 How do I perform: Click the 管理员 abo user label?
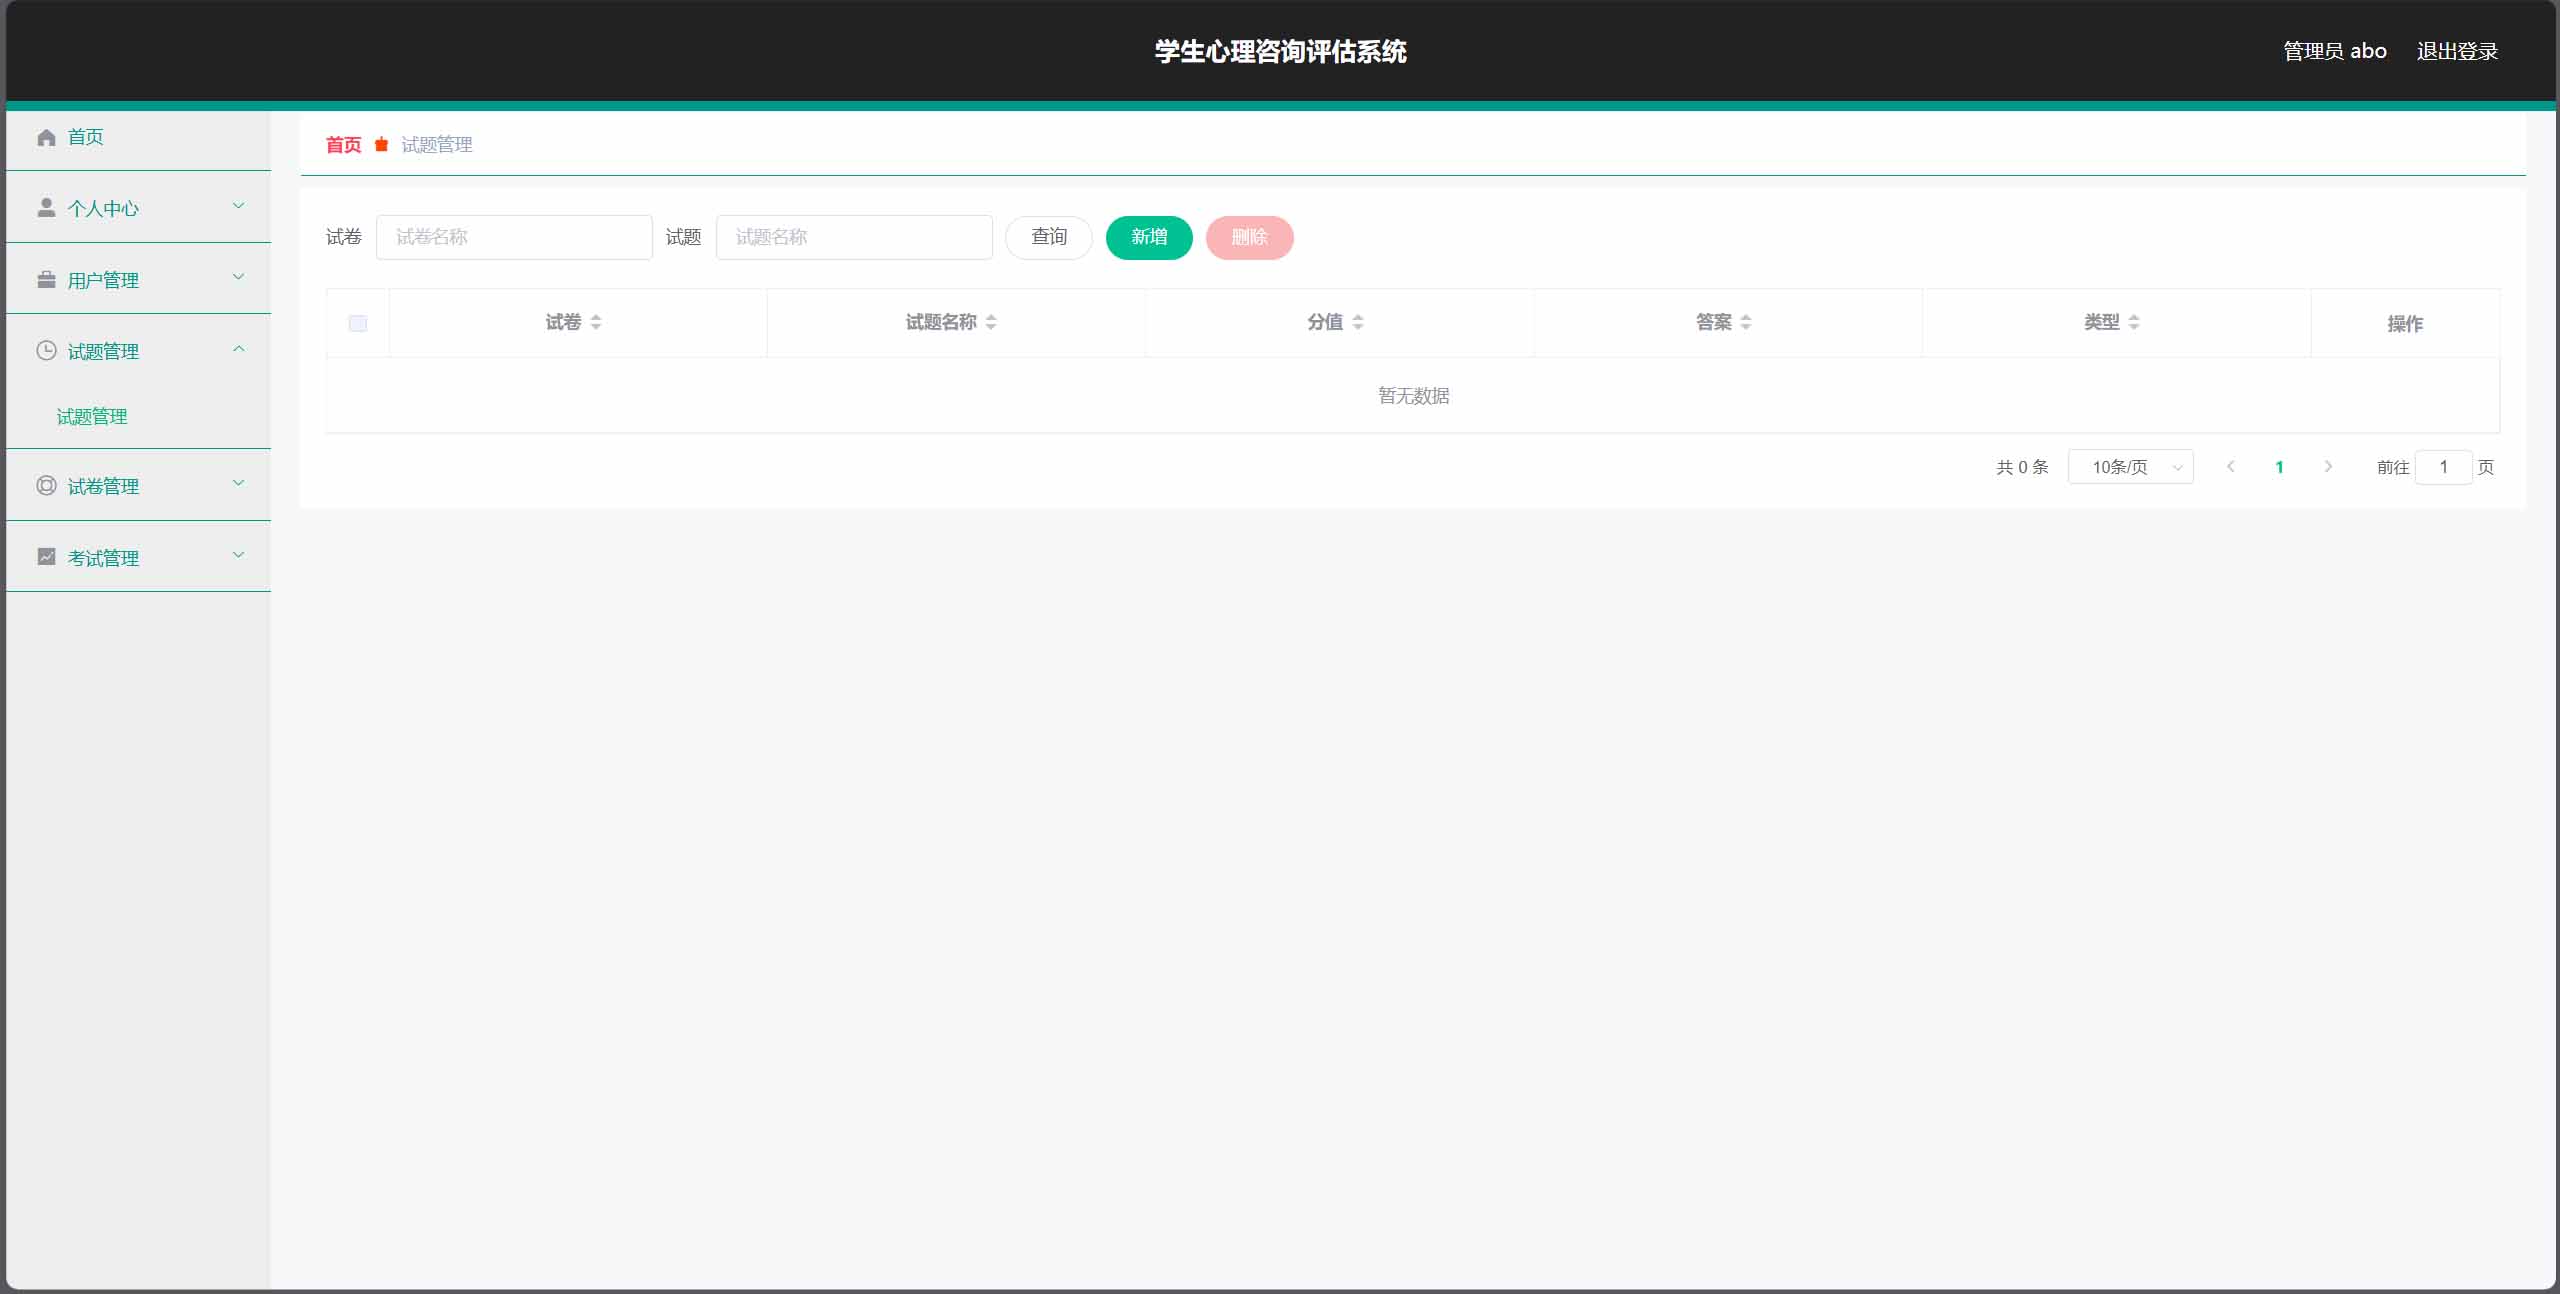coord(2335,51)
